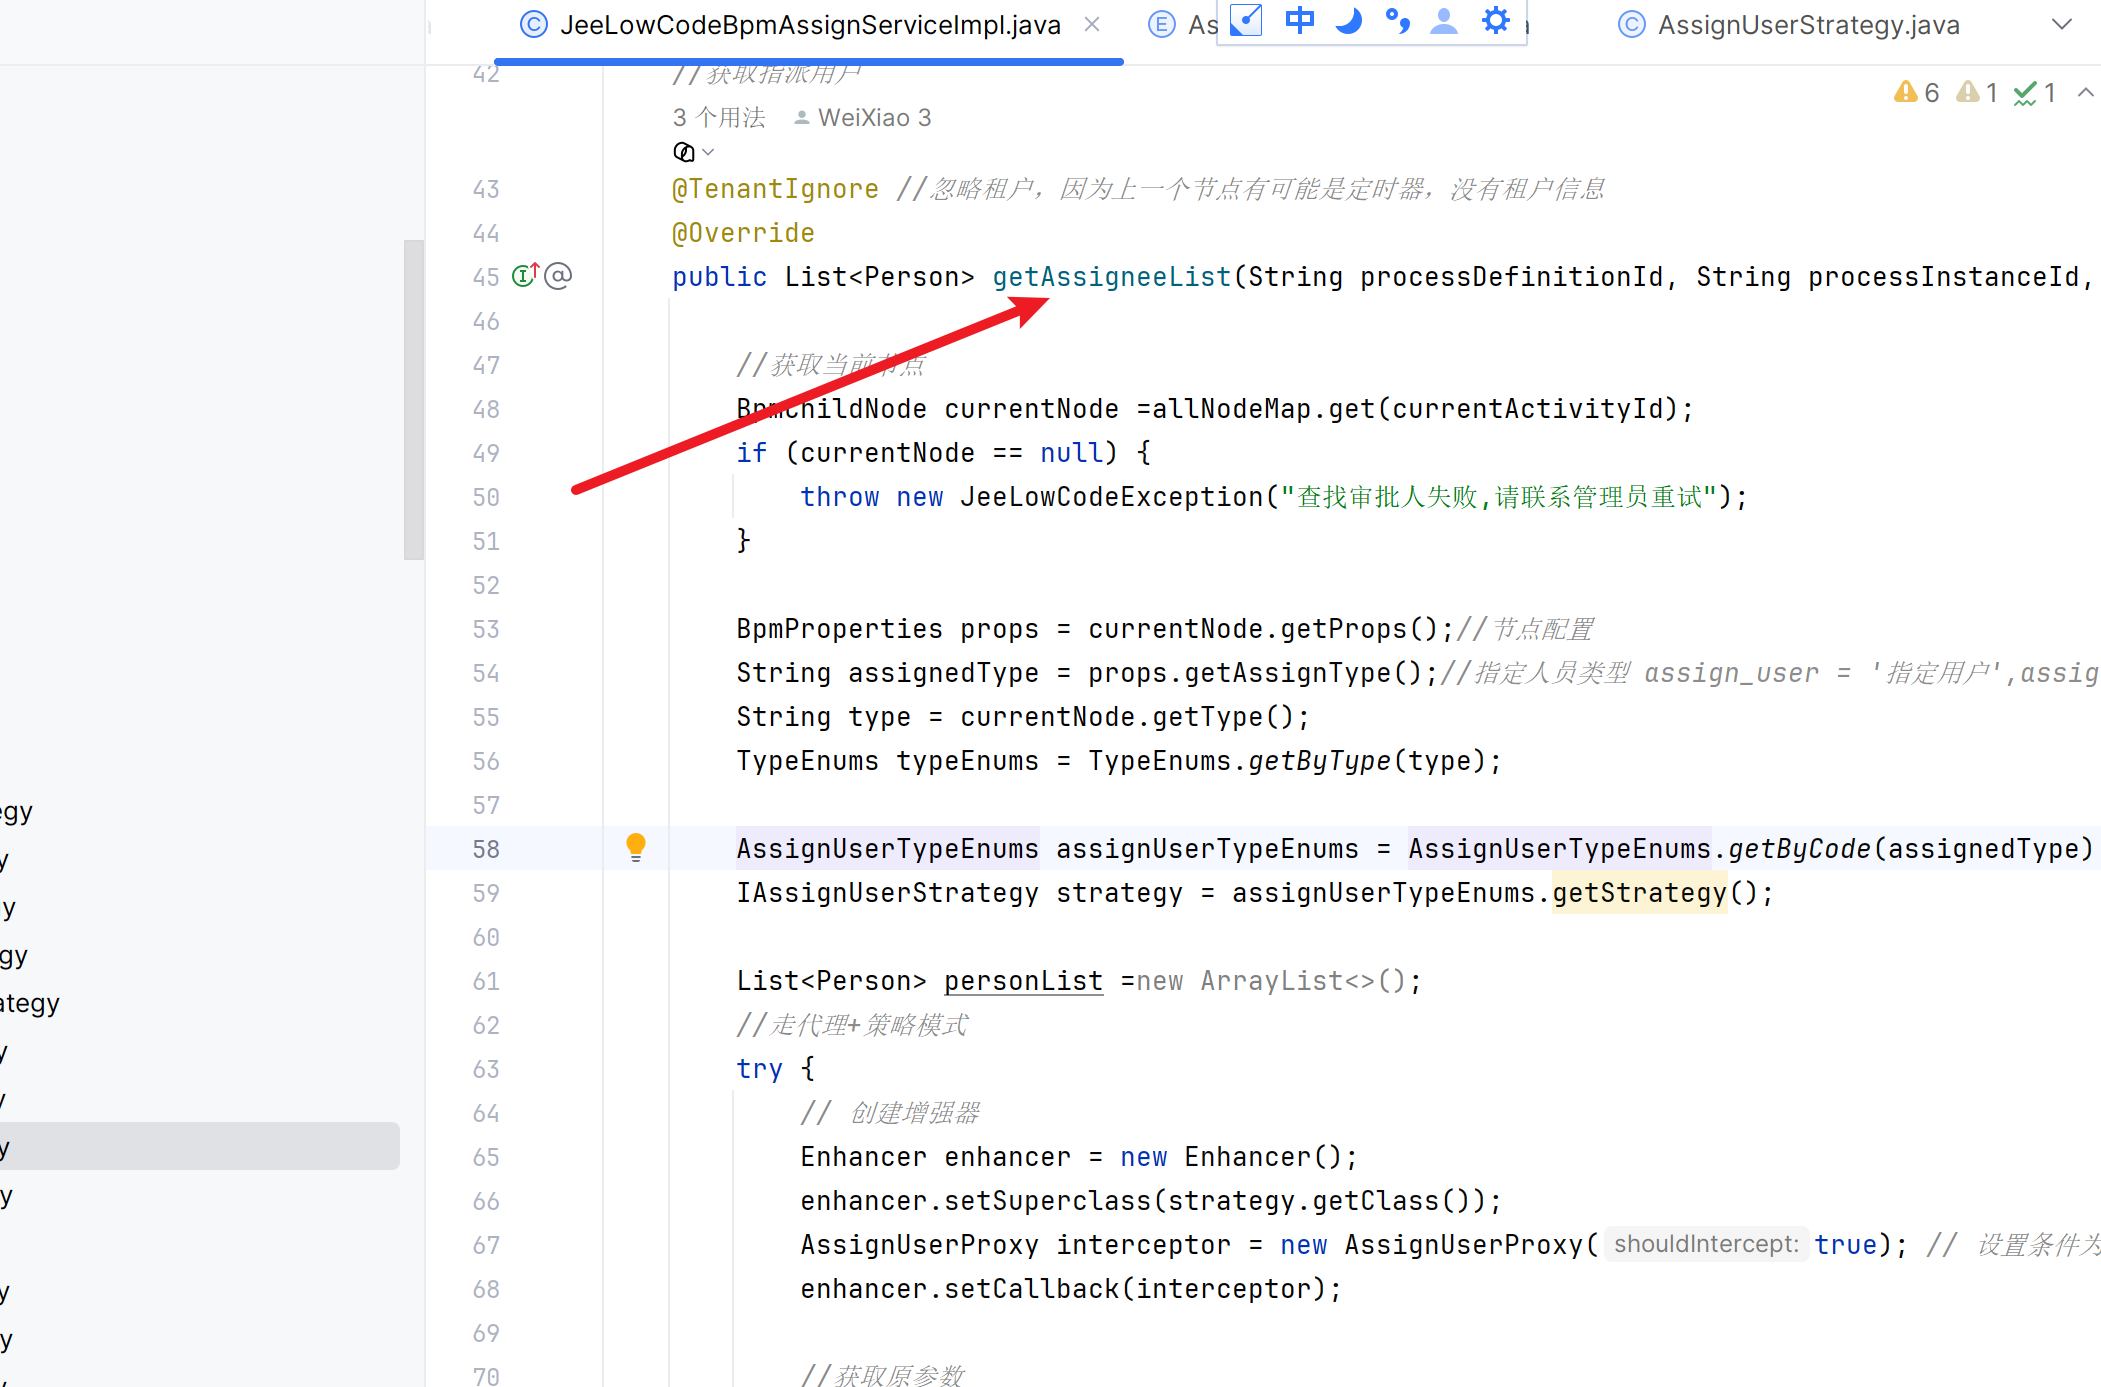This screenshot has height=1387, width=2101.
Task: Click the 6 warnings indicator
Action: point(1916,93)
